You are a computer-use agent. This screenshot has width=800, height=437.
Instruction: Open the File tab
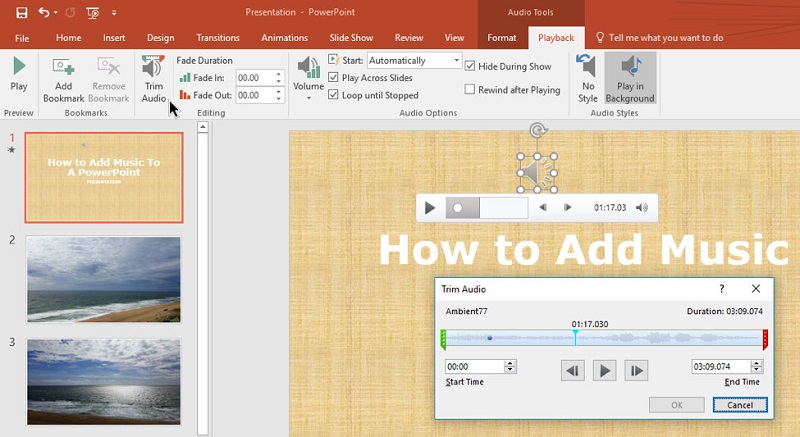point(22,38)
